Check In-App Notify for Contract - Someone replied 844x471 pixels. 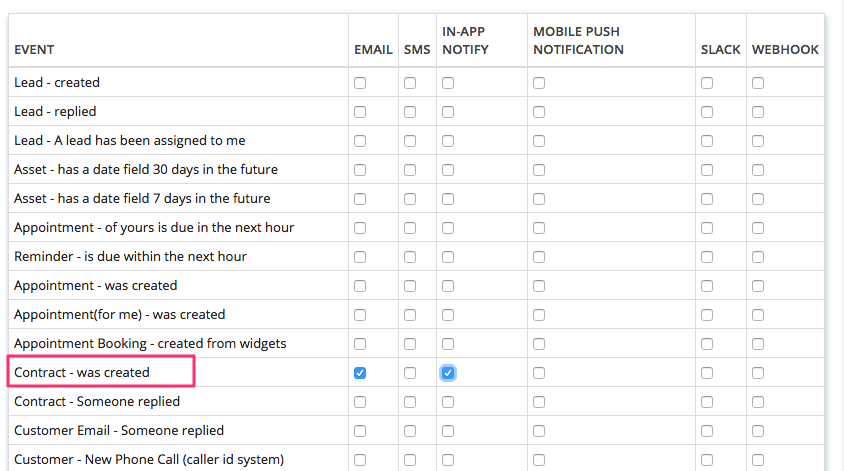tap(448, 402)
